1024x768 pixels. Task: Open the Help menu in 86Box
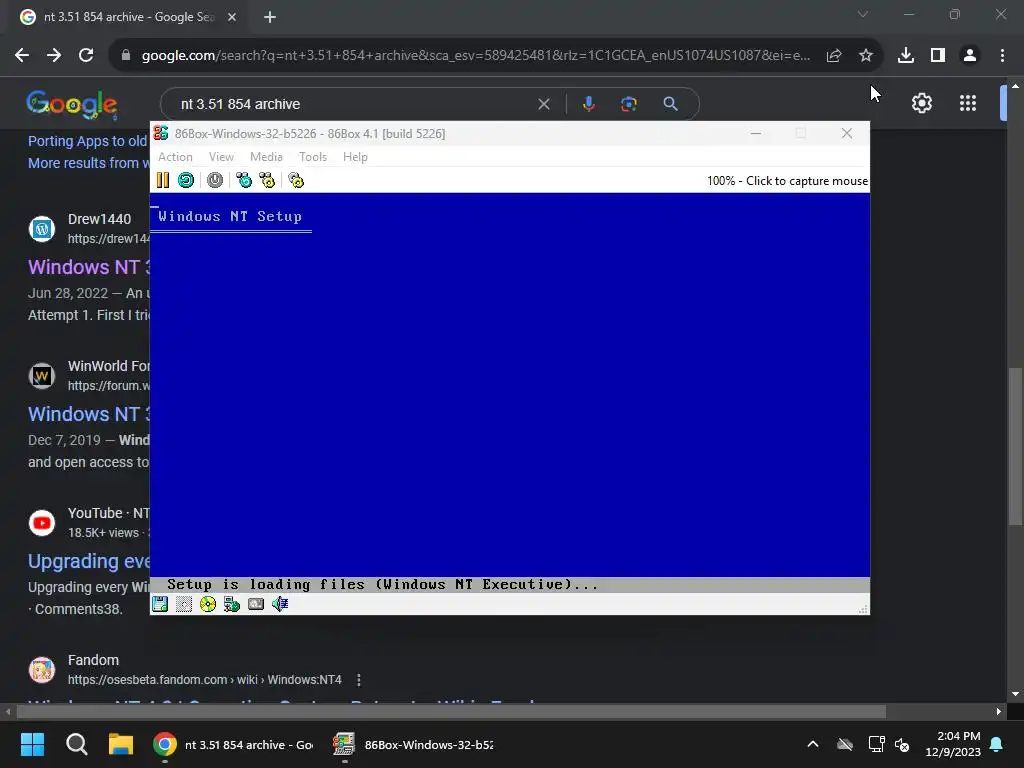point(355,157)
